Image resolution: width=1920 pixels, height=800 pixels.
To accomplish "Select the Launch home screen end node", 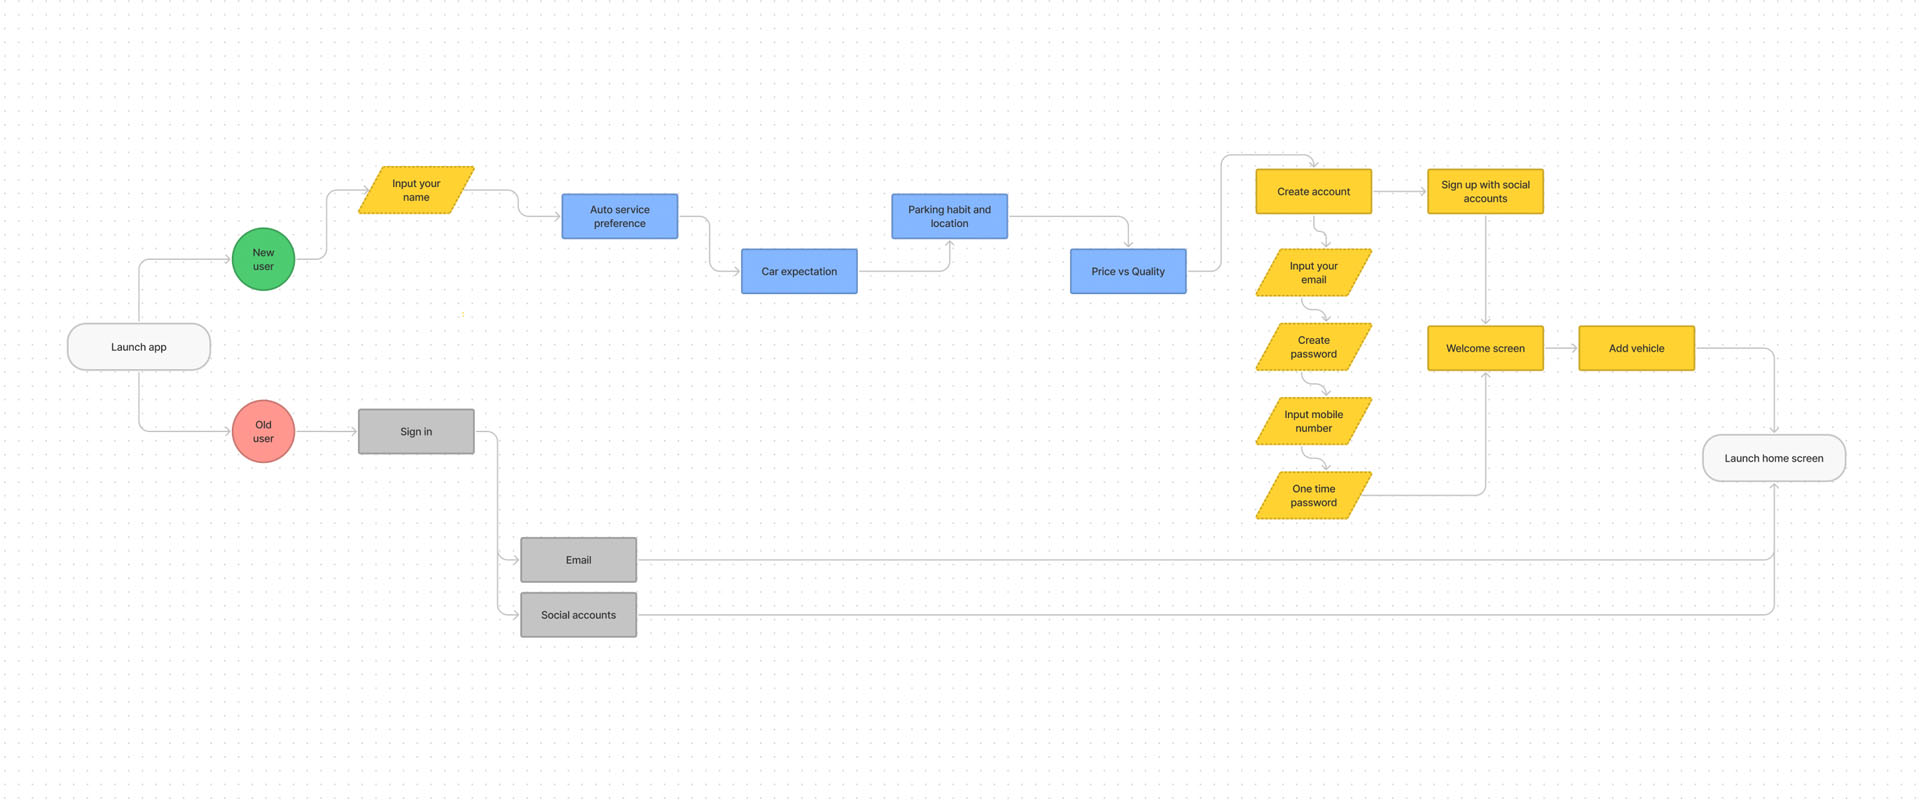I will [1773, 458].
